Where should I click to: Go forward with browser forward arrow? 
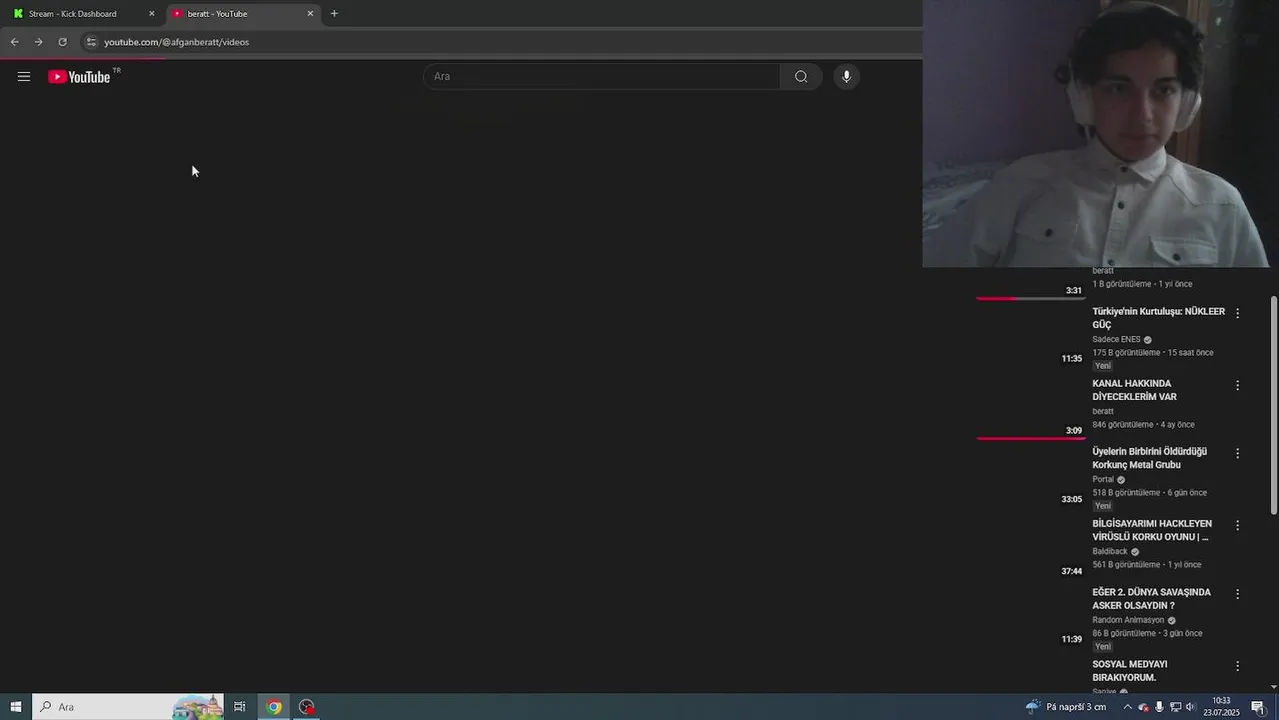[38, 42]
